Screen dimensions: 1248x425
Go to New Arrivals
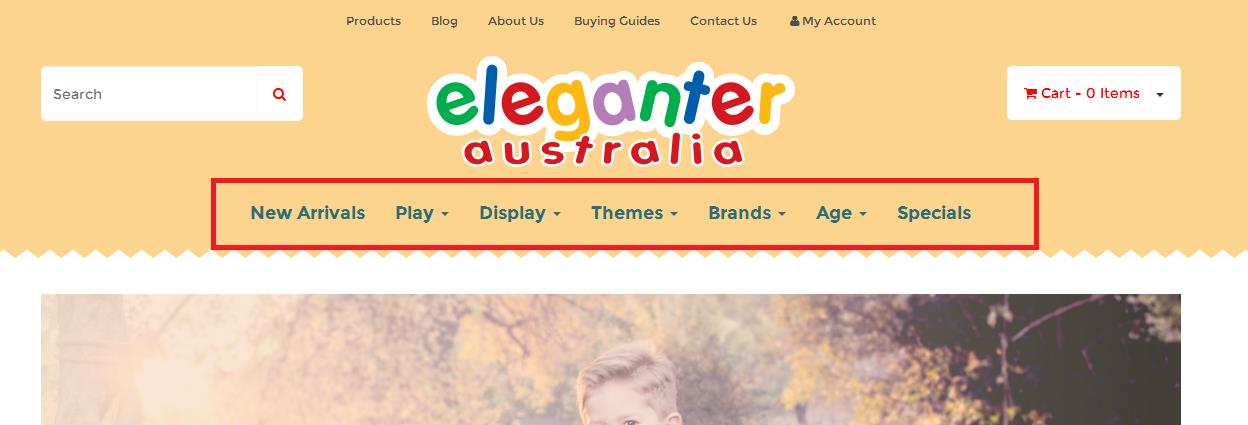[x=308, y=213]
